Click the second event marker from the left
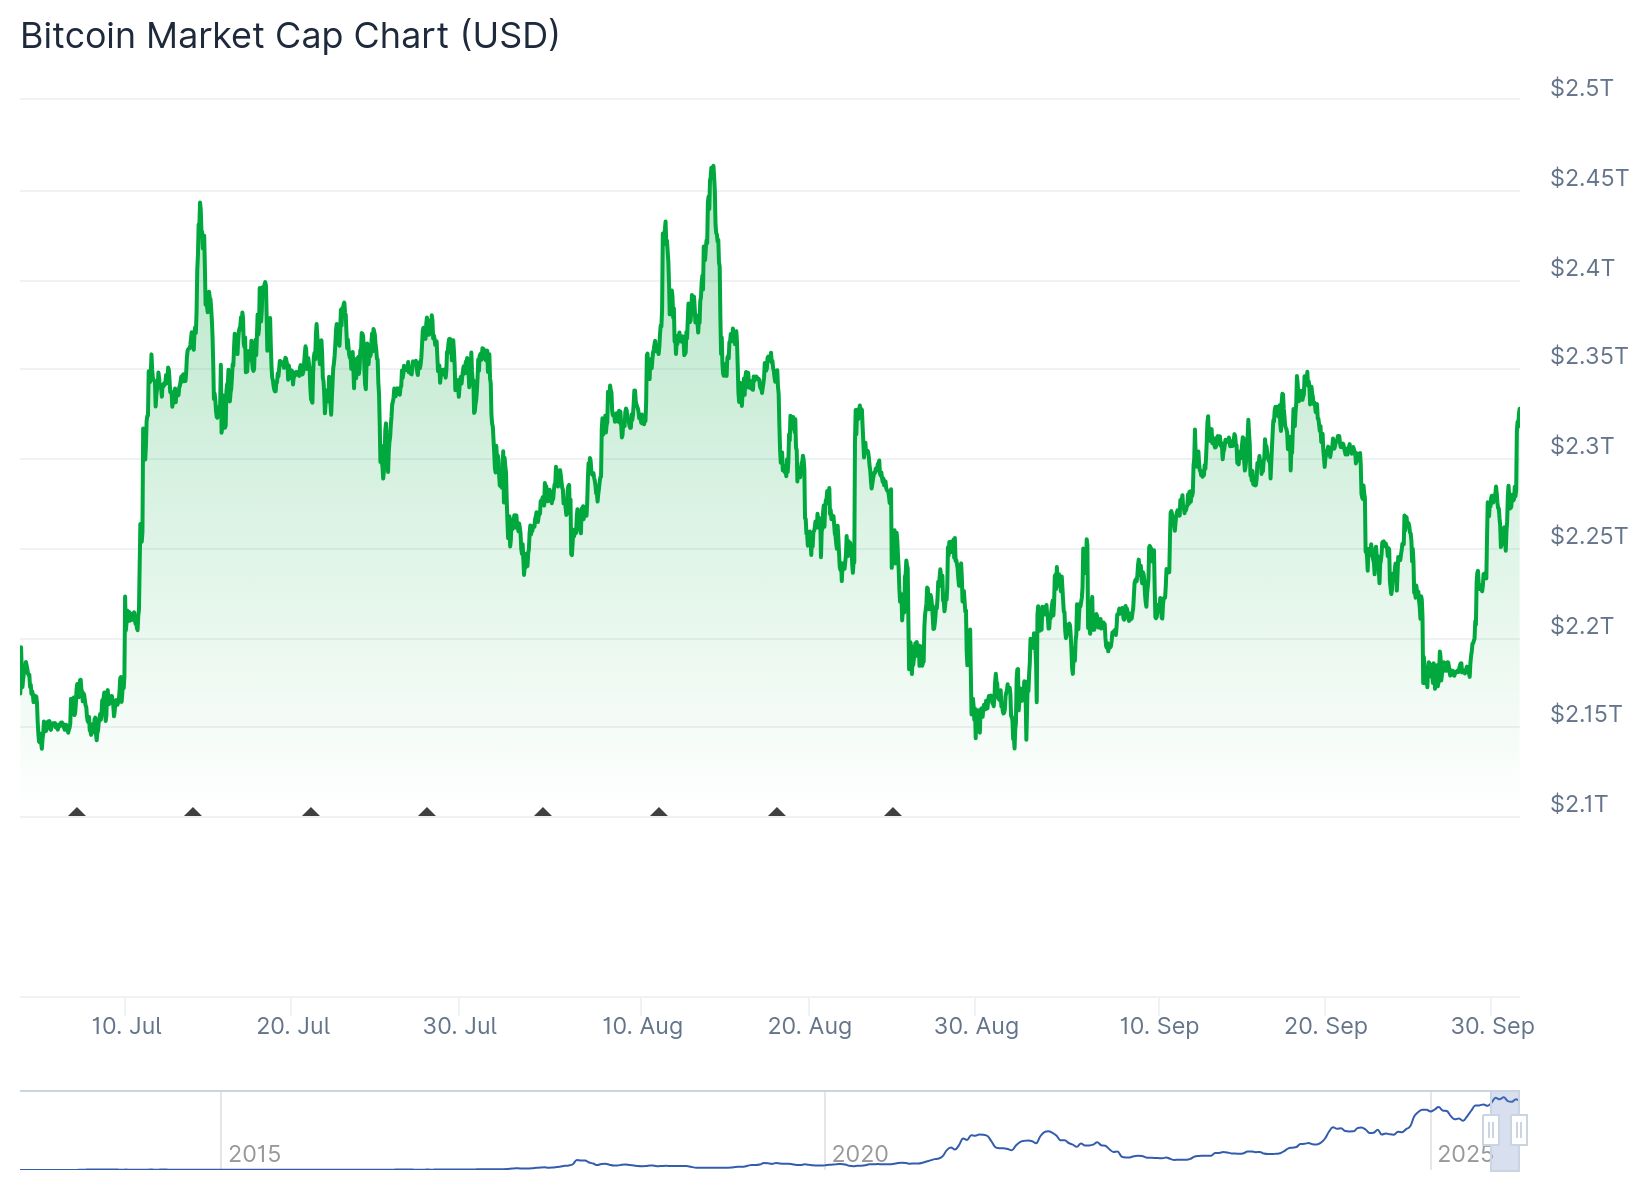 click(193, 813)
